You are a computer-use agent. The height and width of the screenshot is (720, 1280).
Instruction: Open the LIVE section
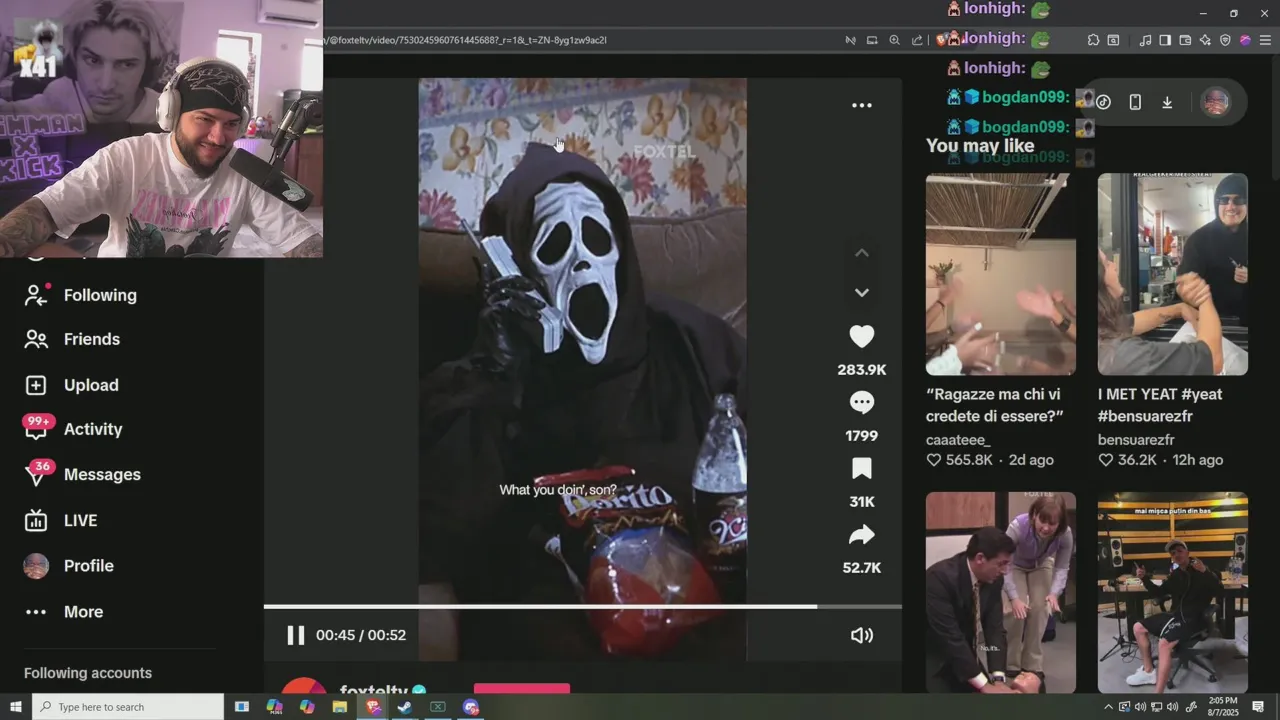[60, 520]
